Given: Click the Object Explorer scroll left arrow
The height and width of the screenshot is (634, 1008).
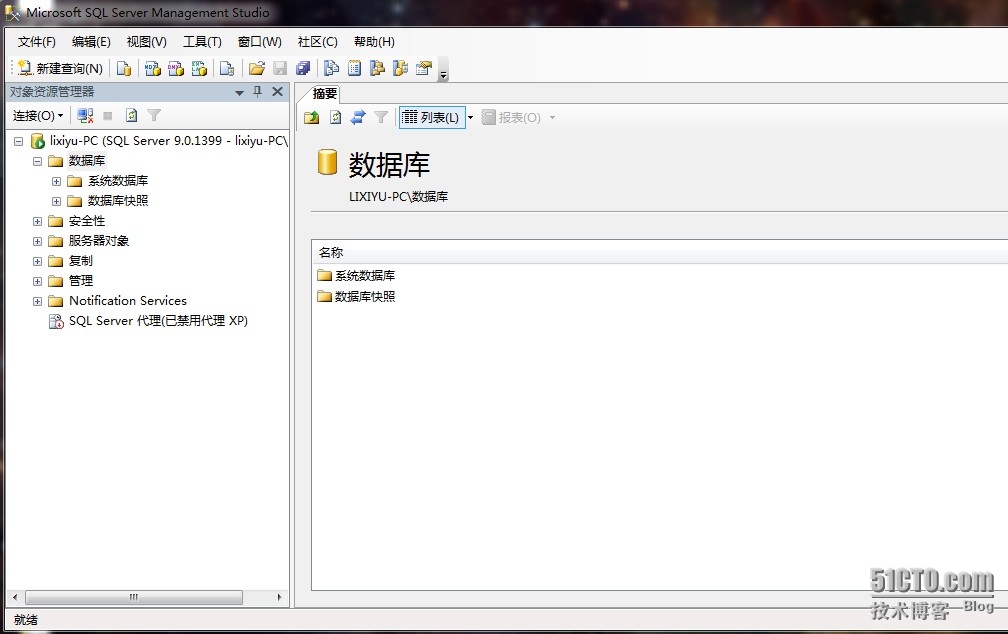Looking at the screenshot, I should point(15,597).
